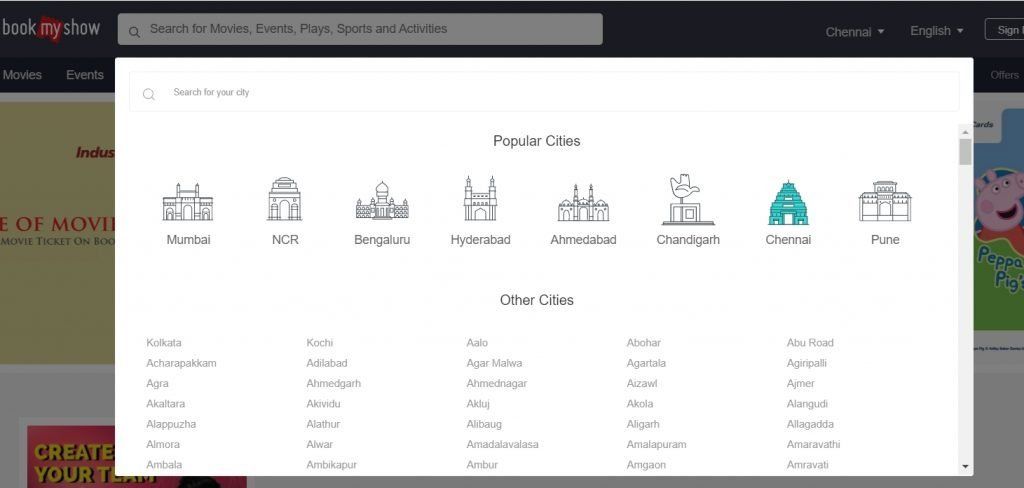Choose the Ahmedabad mosque icon
Viewport: 1024px width, 488px height.
pyautogui.click(x=583, y=203)
